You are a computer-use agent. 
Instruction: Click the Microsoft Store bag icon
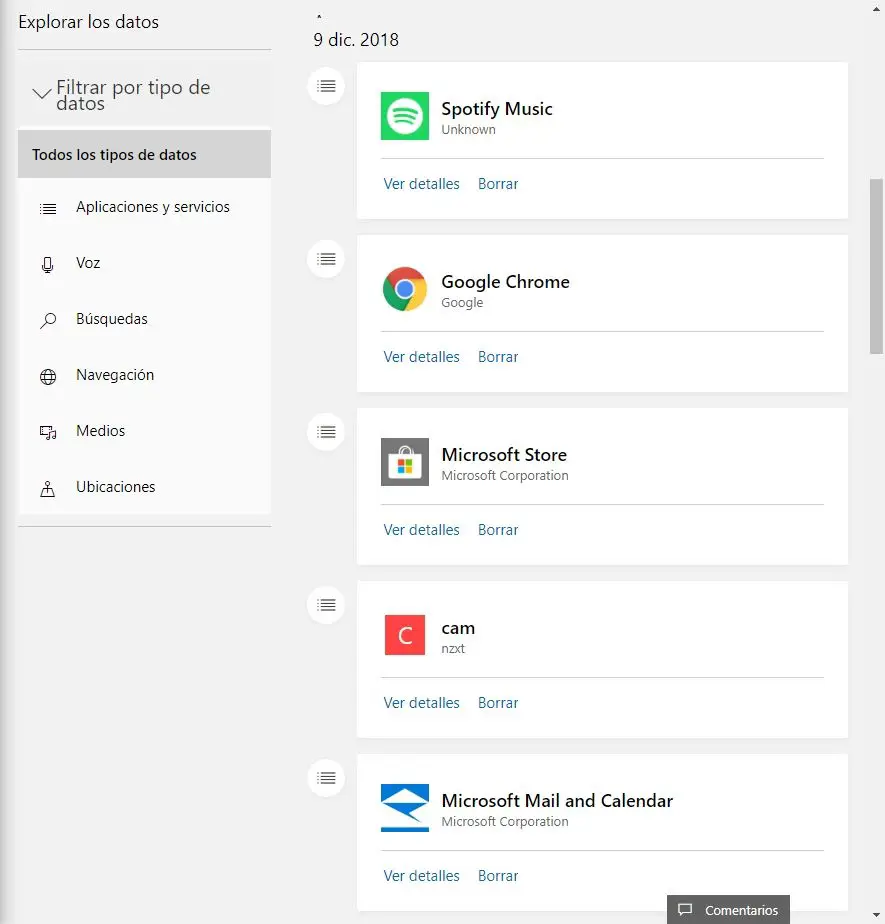(405, 462)
